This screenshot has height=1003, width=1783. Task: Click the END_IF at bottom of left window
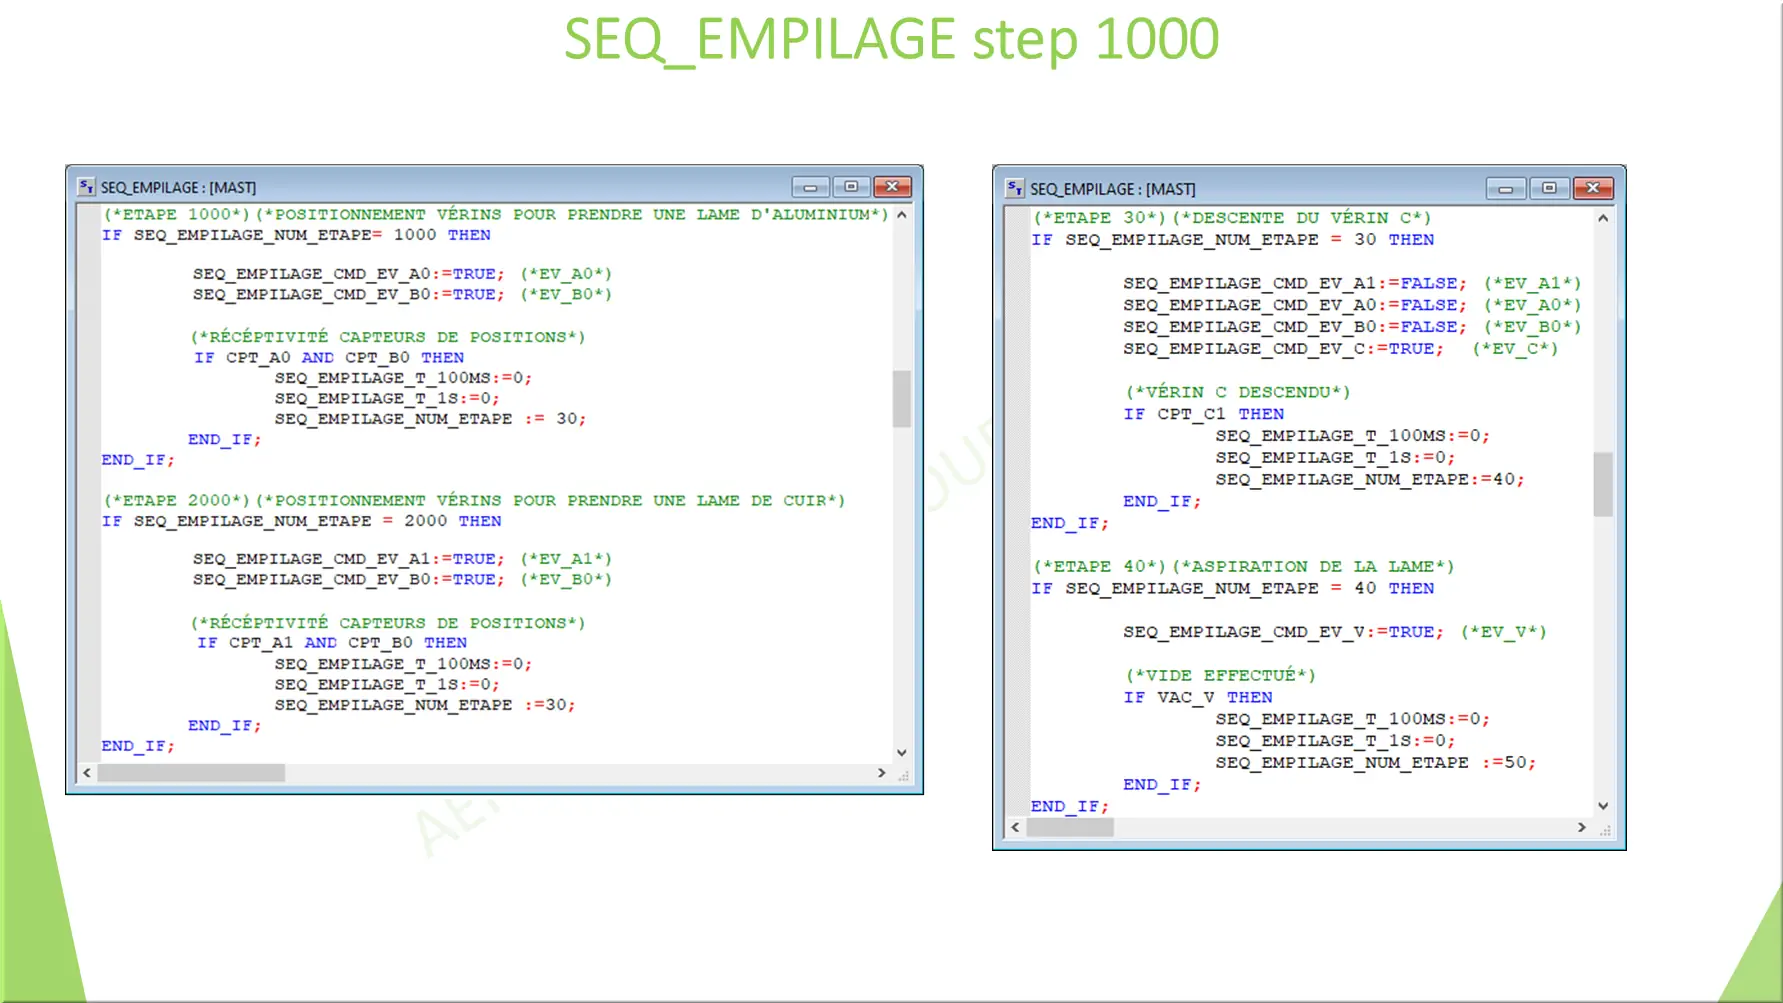tap(135, 745)
